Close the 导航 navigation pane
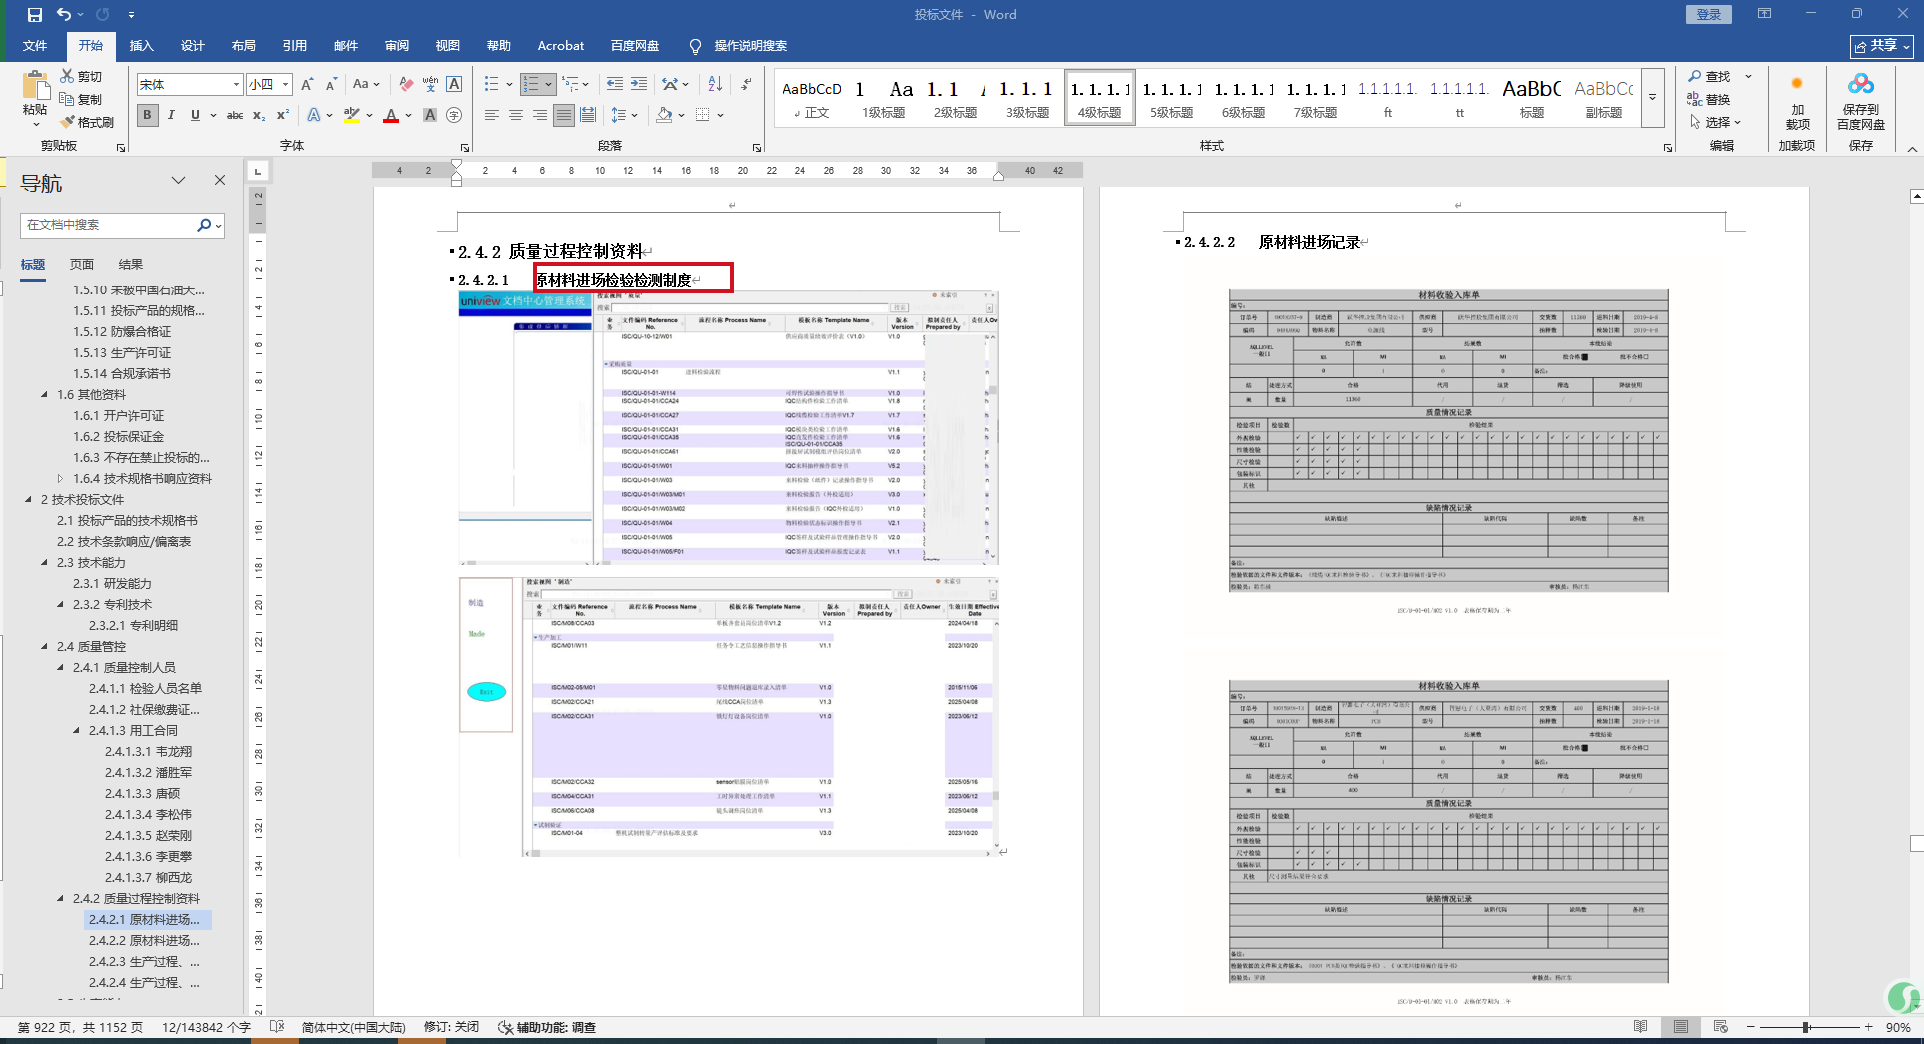The height and width of the screenshot is (1044, 1924). (x=219, y=180)
